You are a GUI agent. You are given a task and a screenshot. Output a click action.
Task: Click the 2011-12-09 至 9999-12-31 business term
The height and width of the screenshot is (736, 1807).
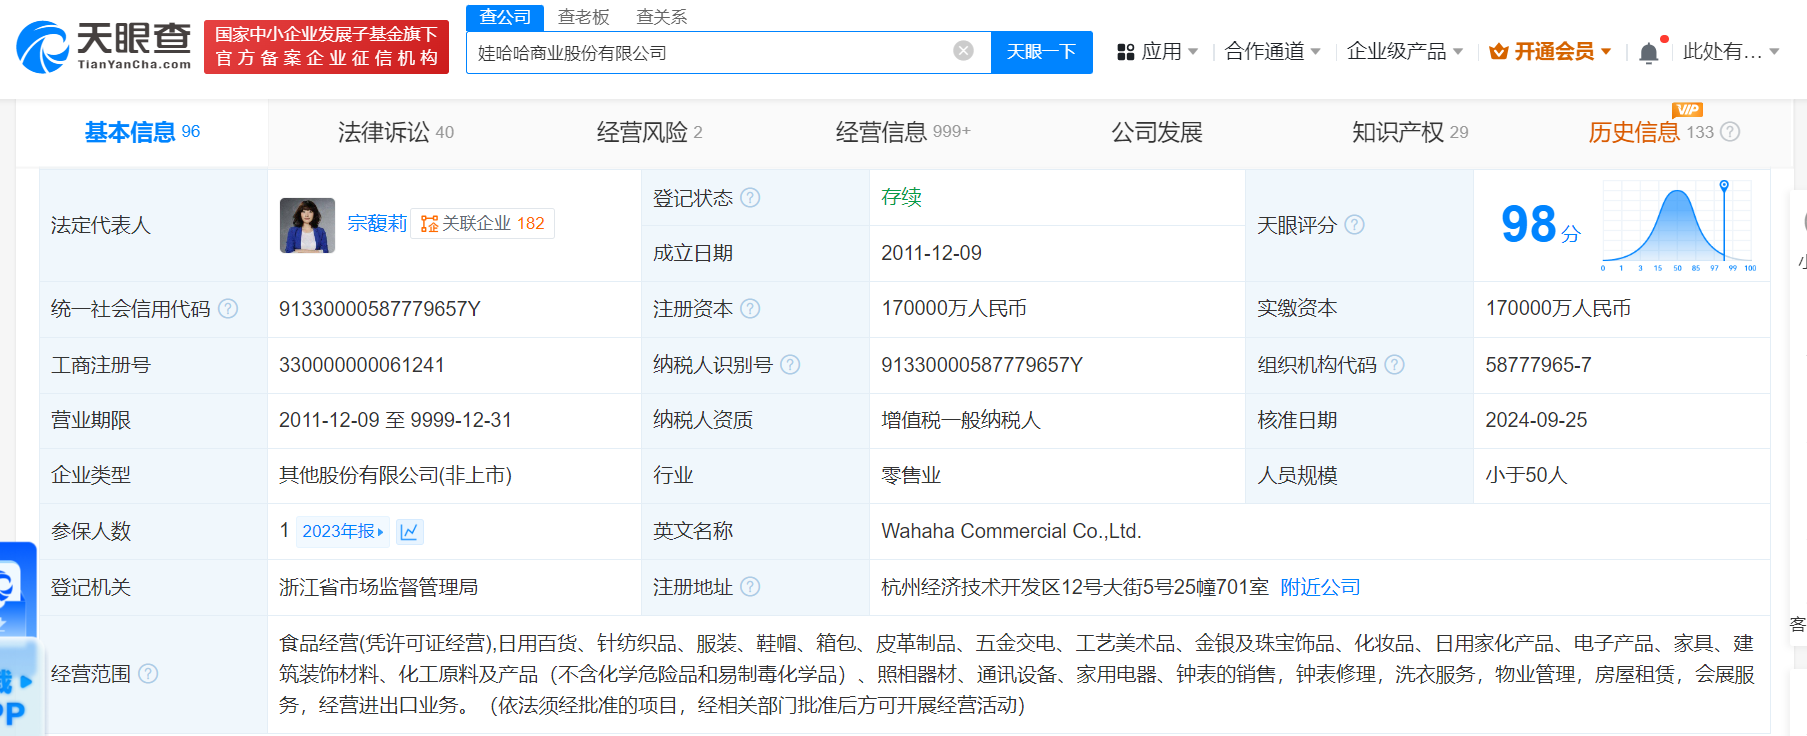tap(395, 420)
